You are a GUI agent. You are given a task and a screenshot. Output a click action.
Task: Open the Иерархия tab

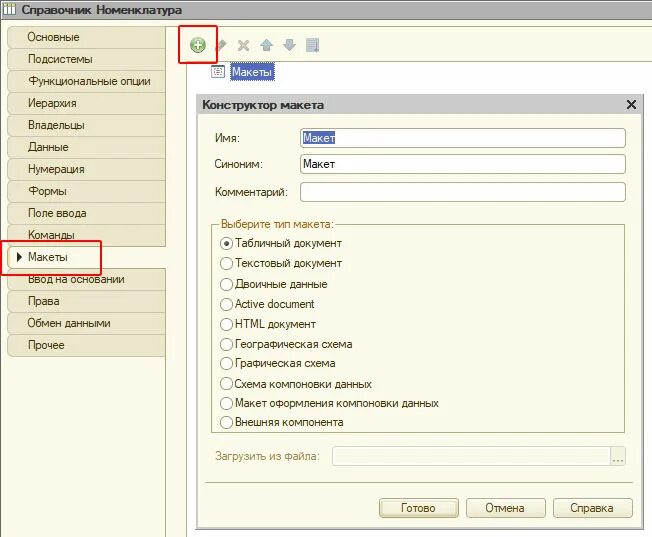(x=86, y=103)
